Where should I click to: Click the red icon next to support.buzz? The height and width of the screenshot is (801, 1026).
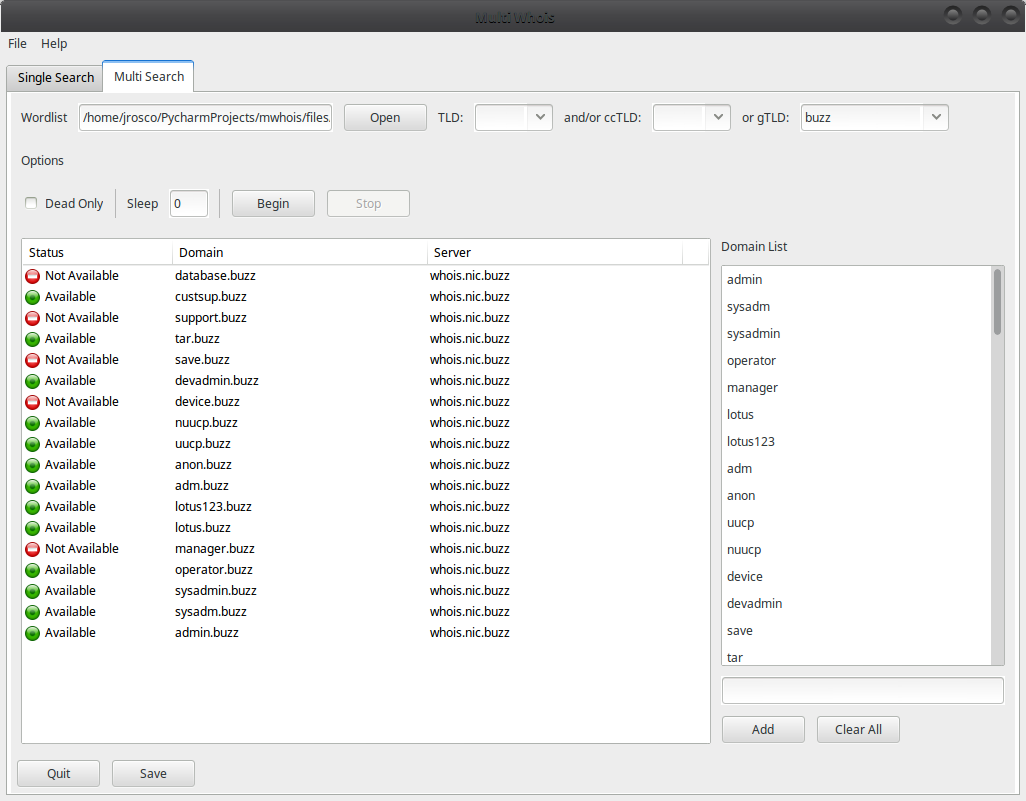tap(33, 318)
